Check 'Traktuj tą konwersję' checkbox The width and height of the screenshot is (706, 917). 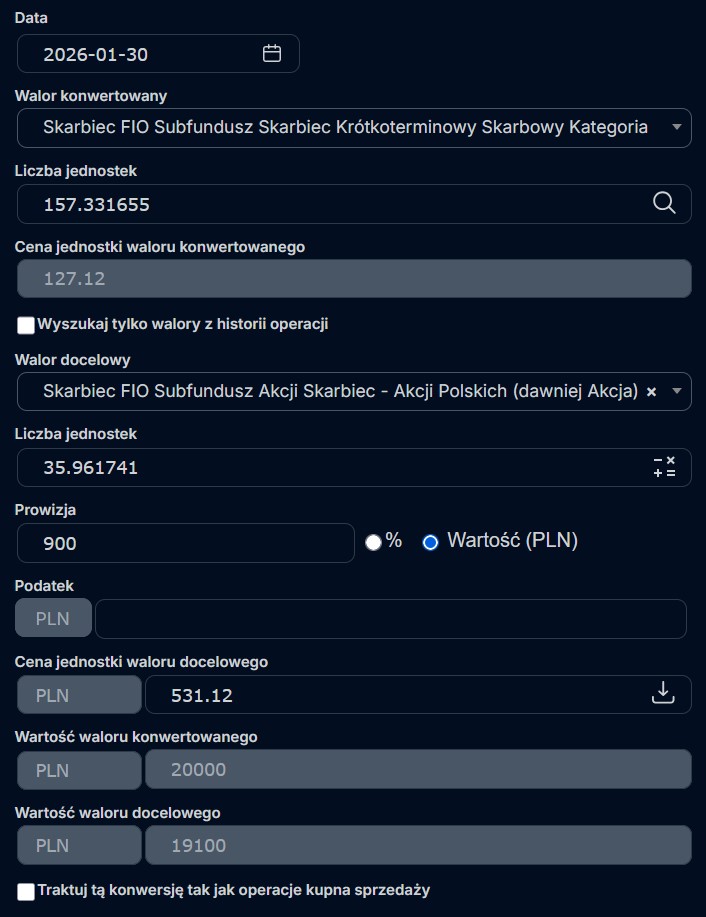click(x=26, y=890)
